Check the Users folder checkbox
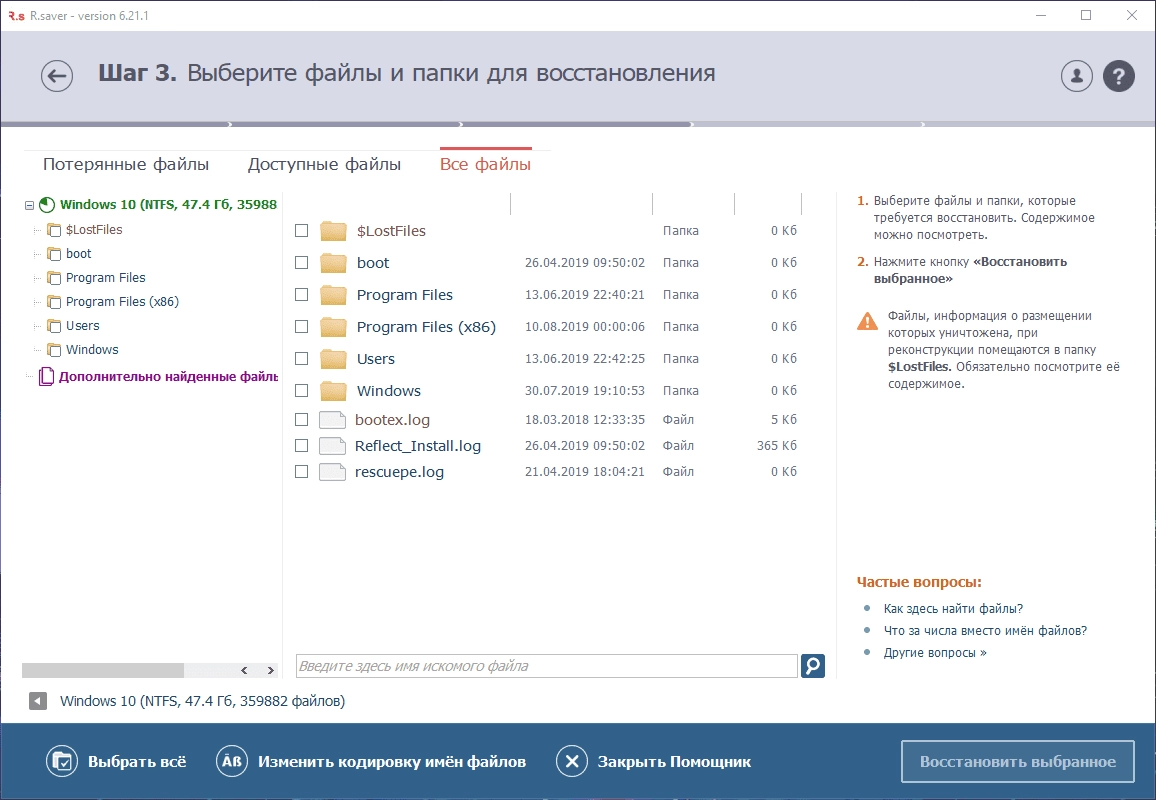The width and height of the screenshot is (1156, 800). 302,359
